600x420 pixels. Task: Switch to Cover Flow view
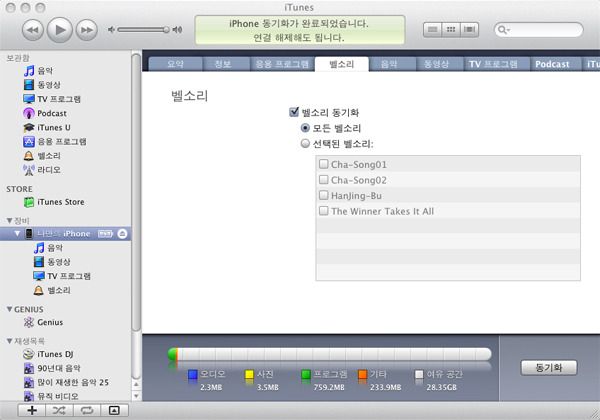(469, 29)
